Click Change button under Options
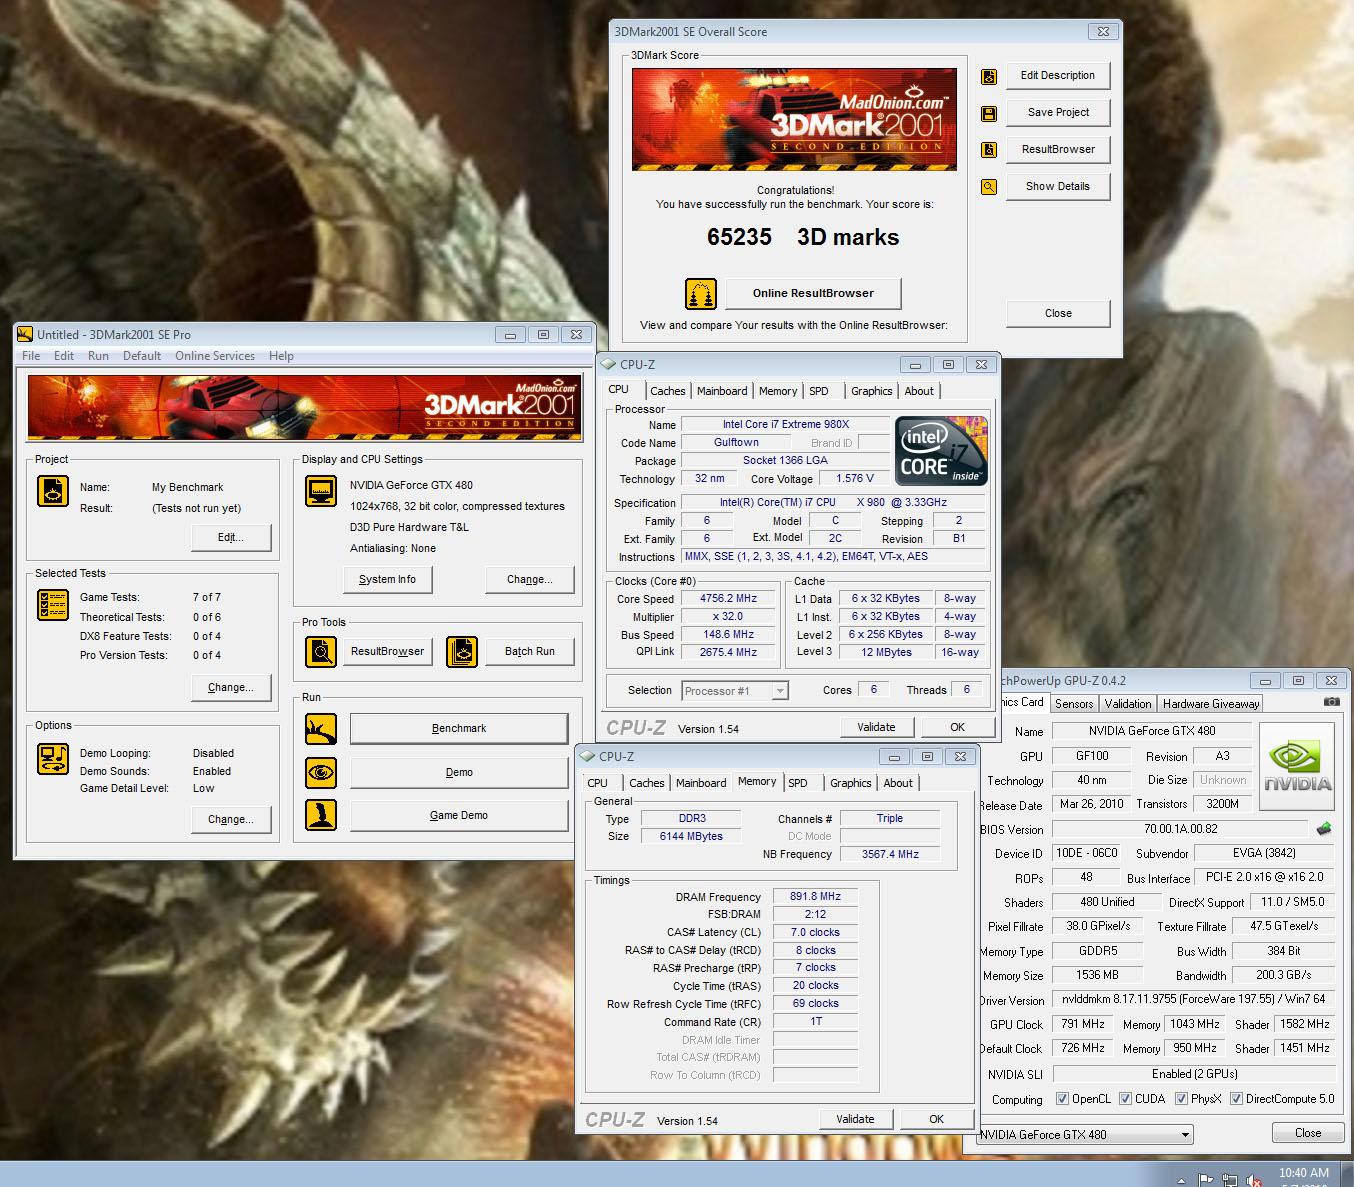Screen dimensions: 1354x1187 pyautogui.click(x=231, y=820)
